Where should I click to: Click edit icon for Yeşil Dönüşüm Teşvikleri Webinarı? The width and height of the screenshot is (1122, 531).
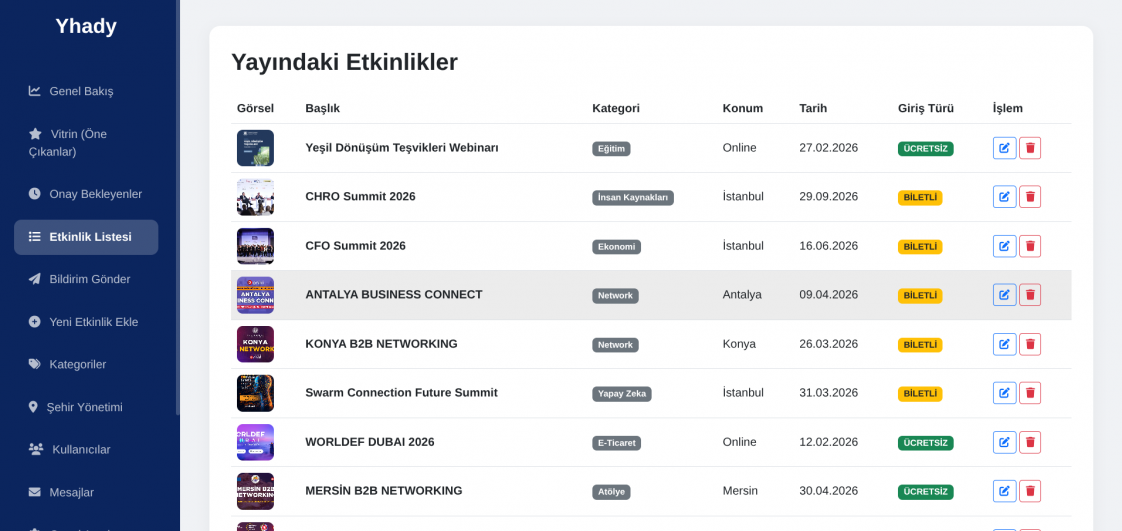(1004, 148)
